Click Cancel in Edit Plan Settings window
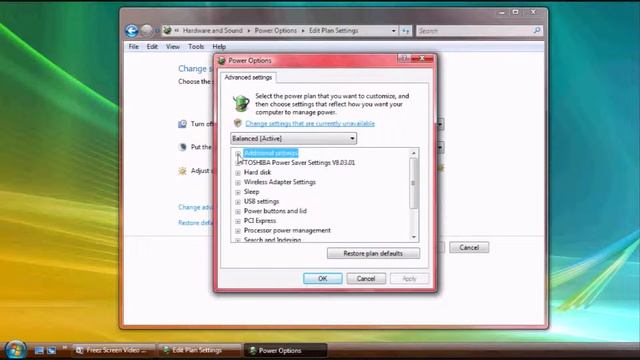 click(x=469, y=247)
